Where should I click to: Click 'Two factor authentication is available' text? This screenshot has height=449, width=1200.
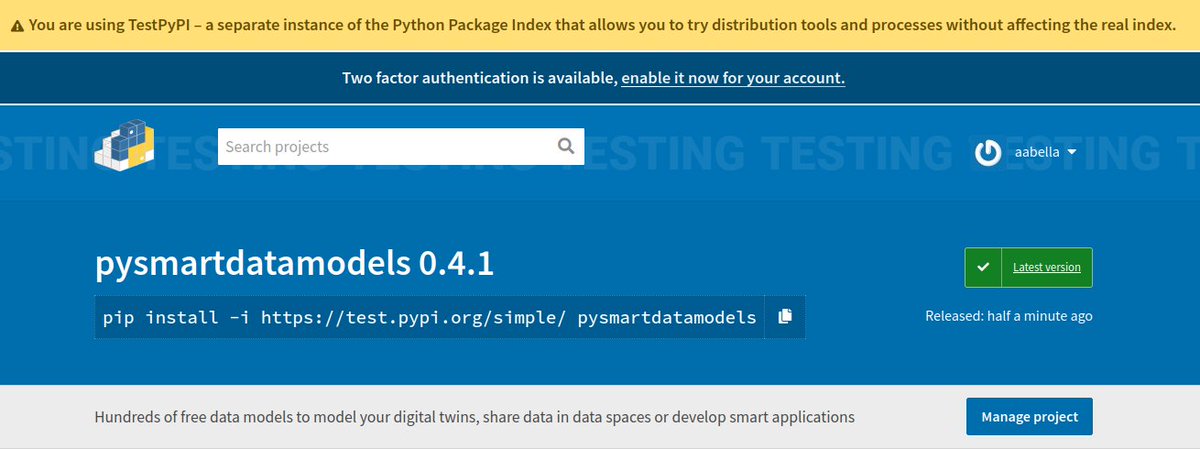pyautogui.click(x=479, y=78)
